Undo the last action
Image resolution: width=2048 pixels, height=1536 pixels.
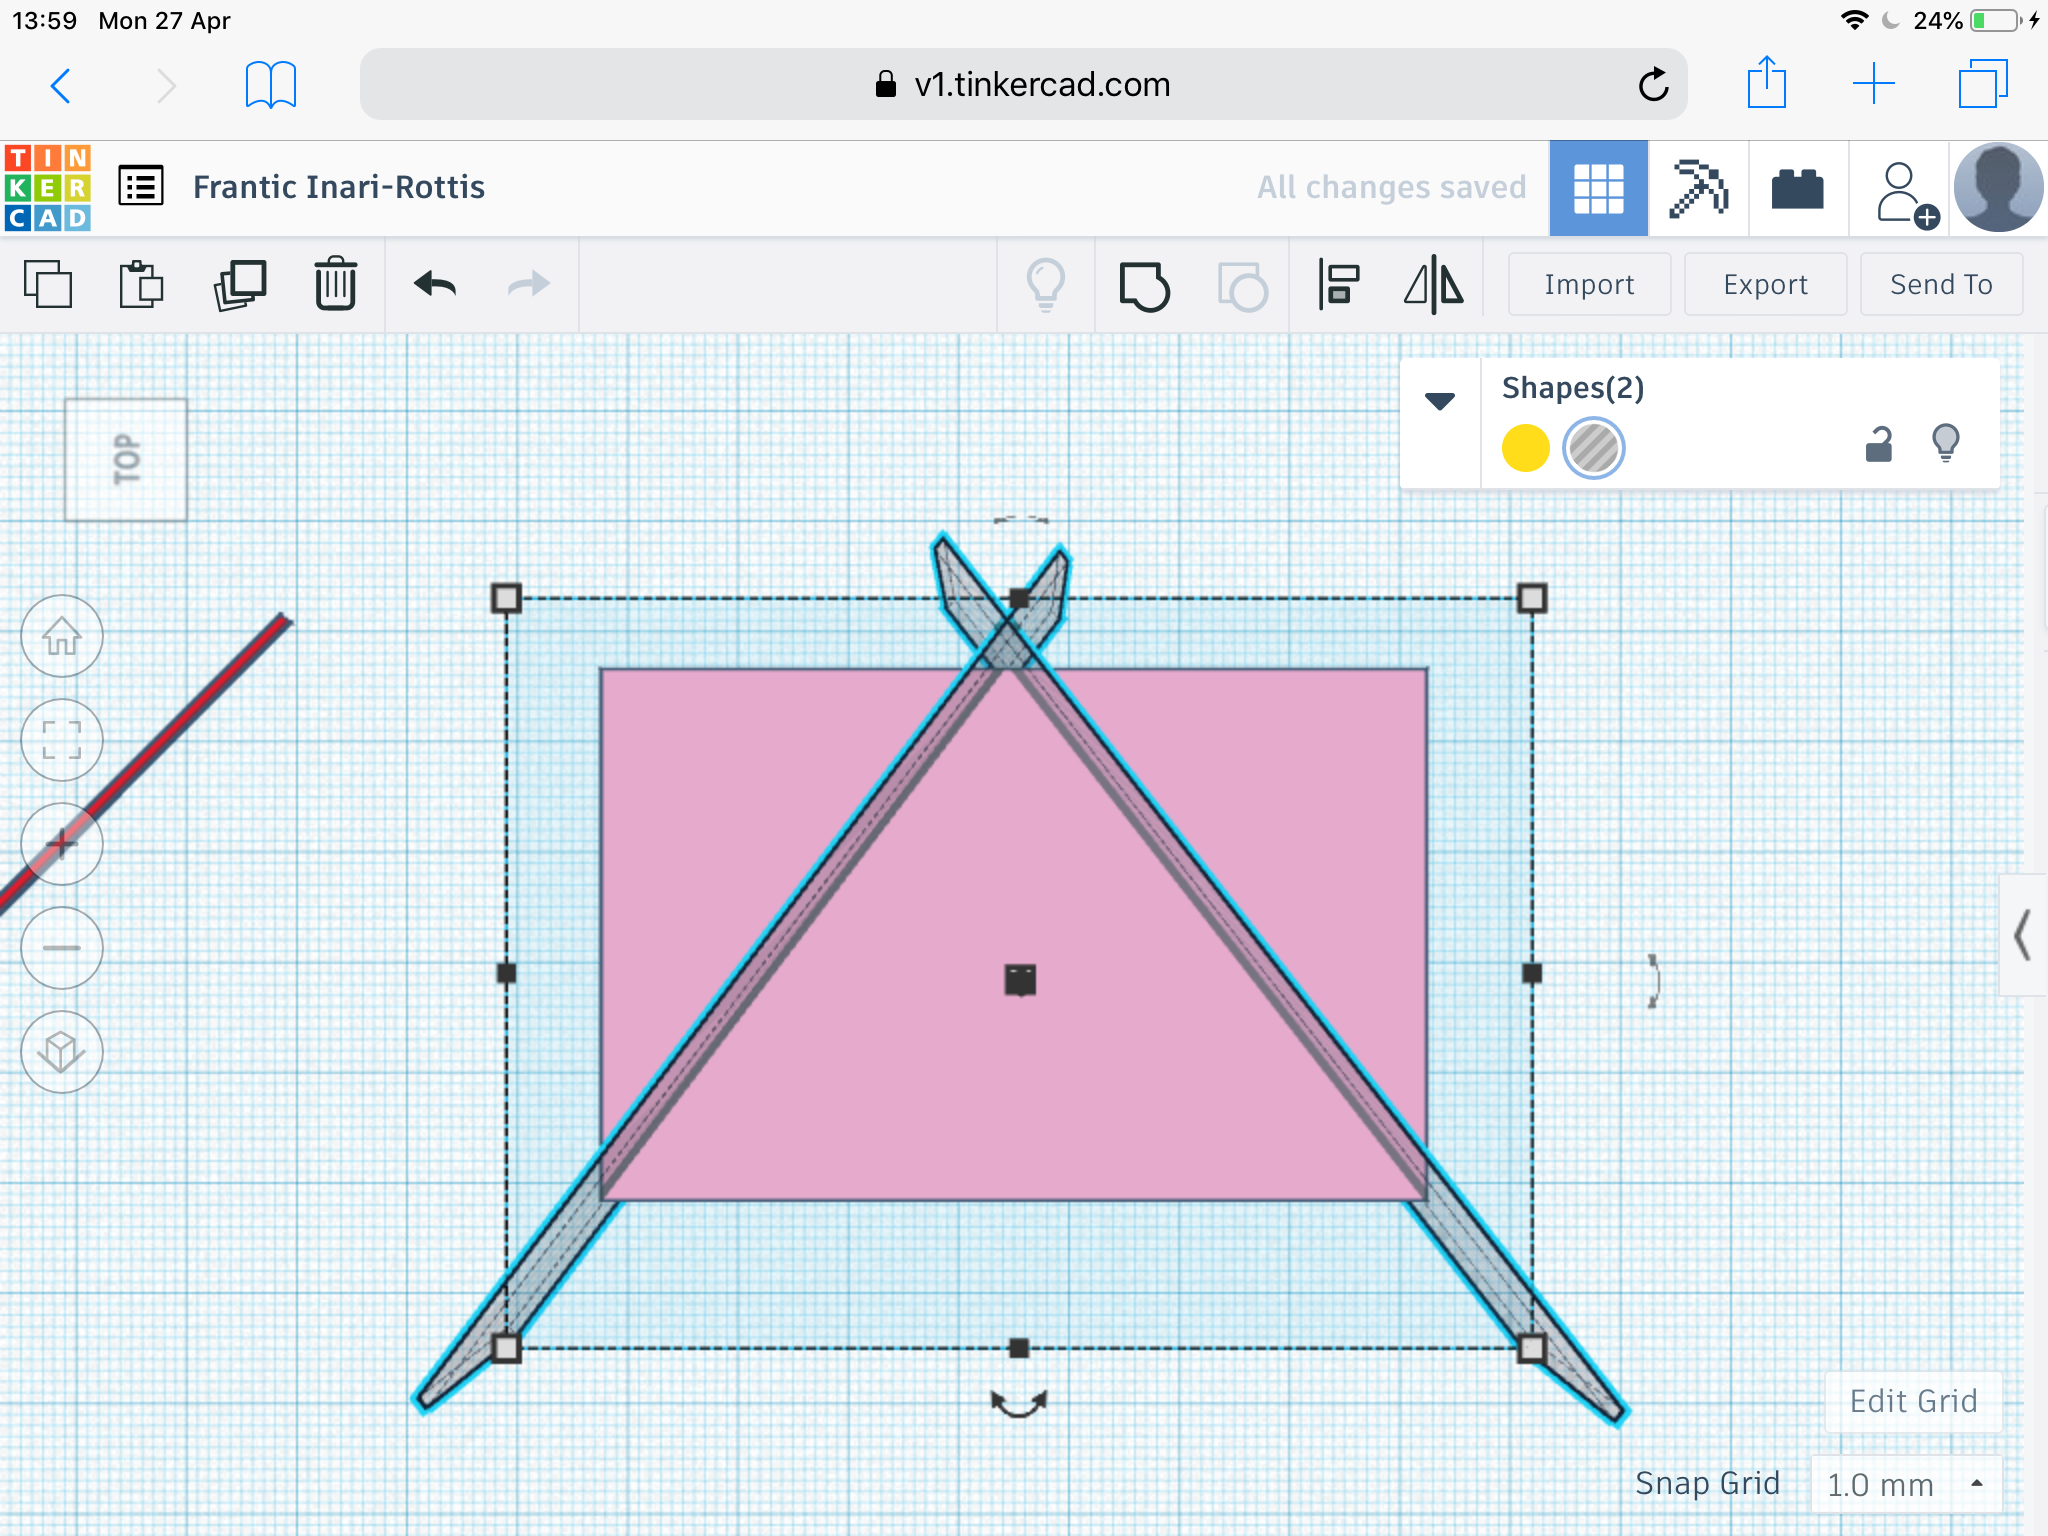tap(435, 285)
